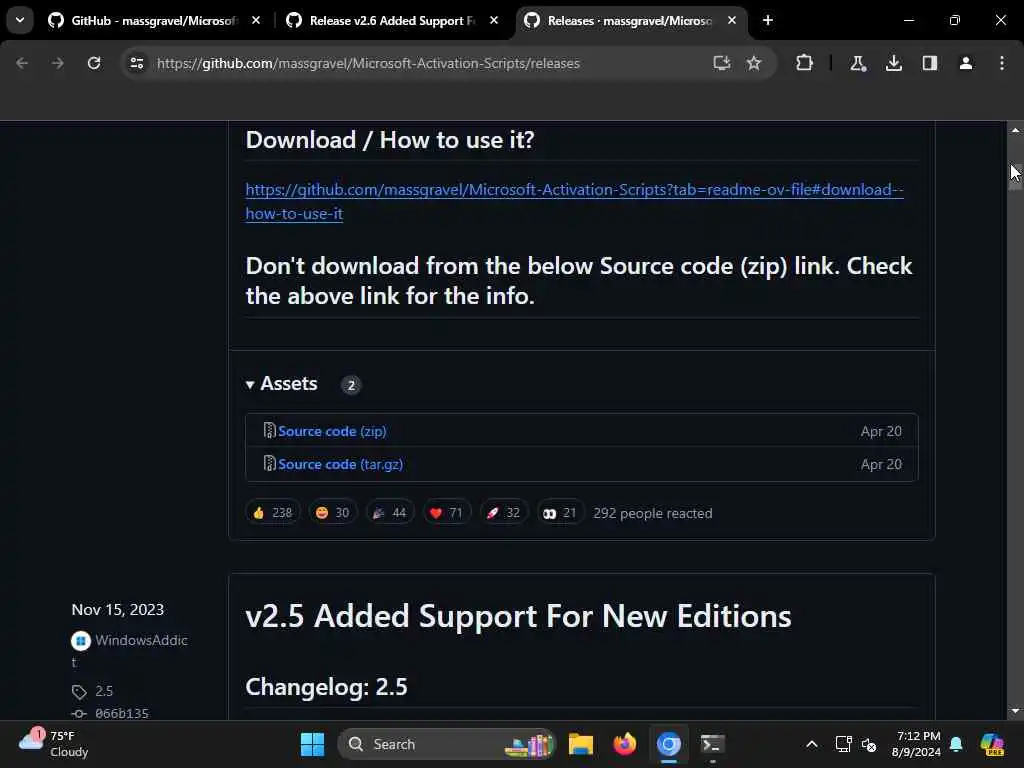Close the GitHub massgravel/Microsoft tab
This screenshot has height=768, width=1024.
coord(256,21)
